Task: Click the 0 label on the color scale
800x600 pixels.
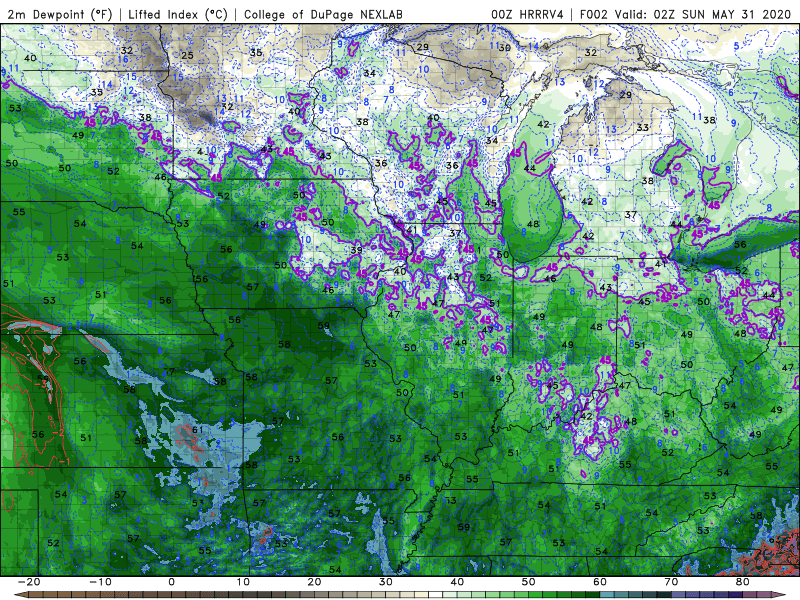Action: (171, 582)
